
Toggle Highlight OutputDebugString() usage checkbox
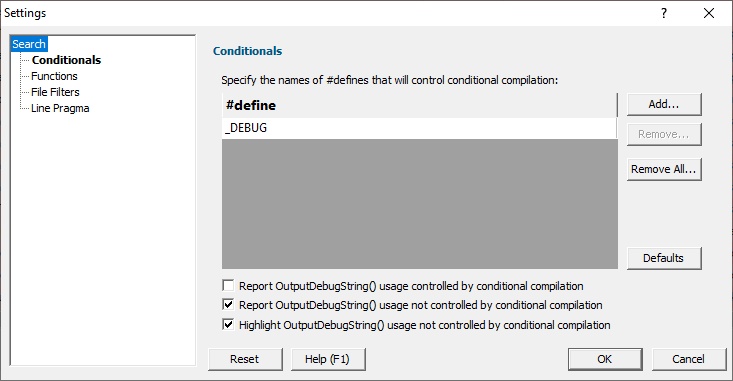(x=228, y=324)
